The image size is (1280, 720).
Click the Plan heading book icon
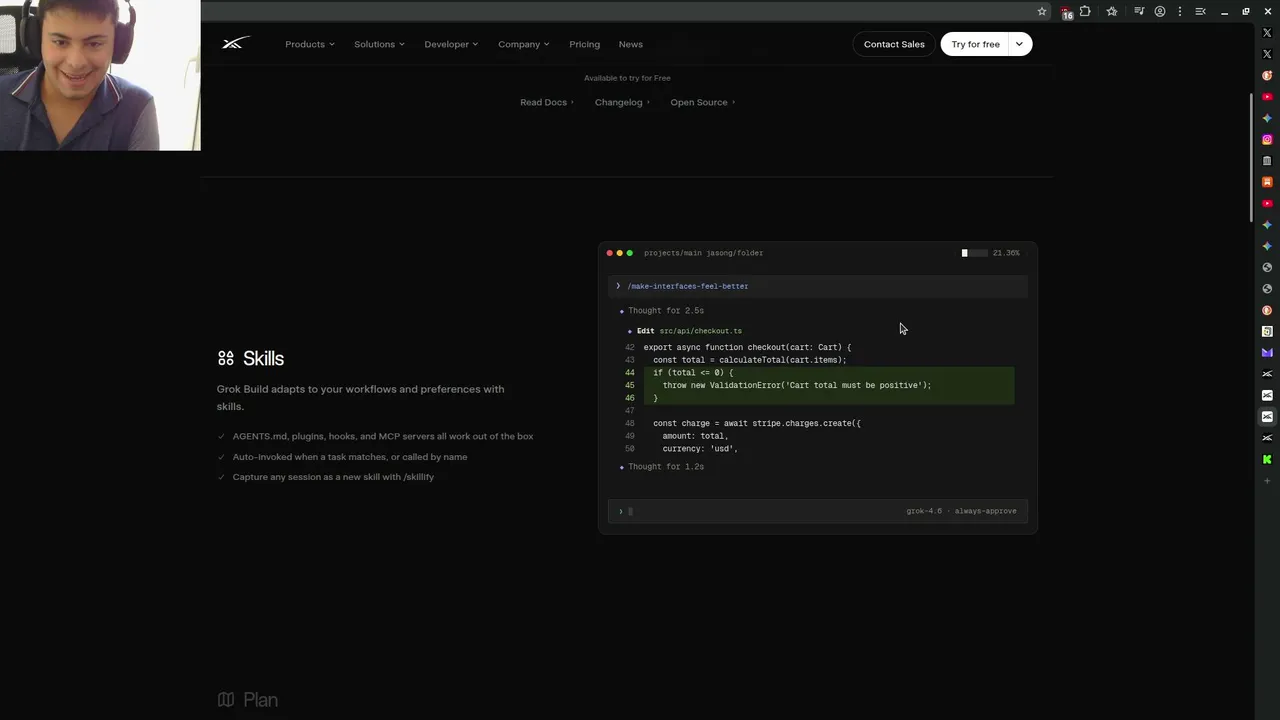[226, 700]
